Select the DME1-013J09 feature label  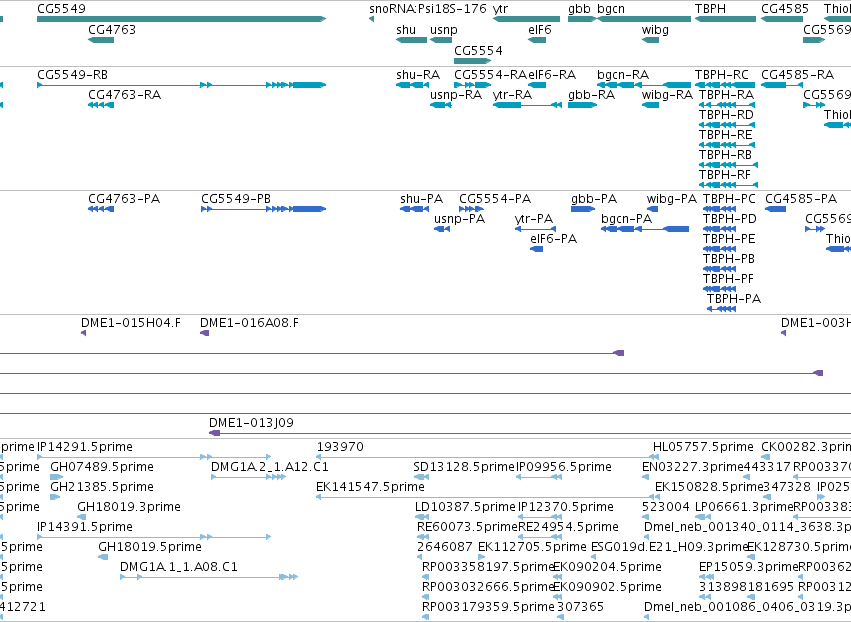[251, 423]
